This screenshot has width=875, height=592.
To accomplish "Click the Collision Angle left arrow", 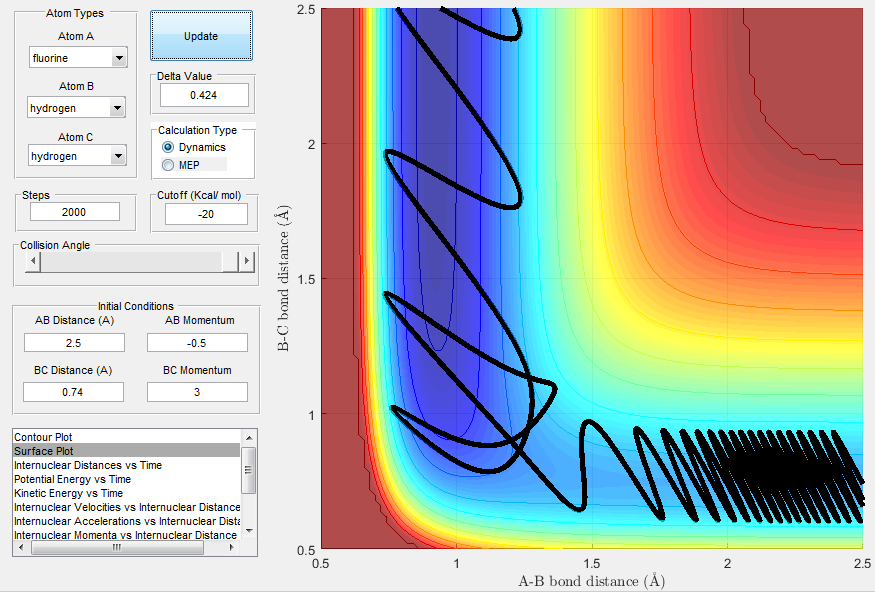I will point(33,261).
